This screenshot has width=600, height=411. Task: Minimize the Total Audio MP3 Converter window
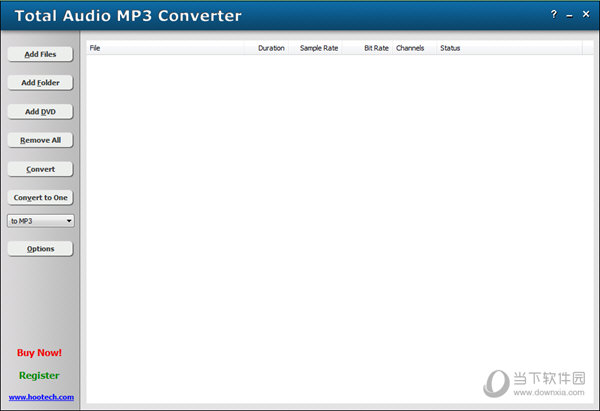[x=569, y=15]
